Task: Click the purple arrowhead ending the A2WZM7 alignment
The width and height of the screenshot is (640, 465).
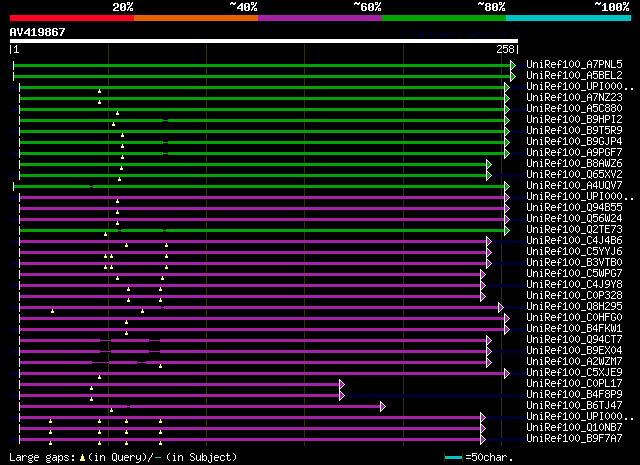Action: pyautogui.click(x=489, y=363)
